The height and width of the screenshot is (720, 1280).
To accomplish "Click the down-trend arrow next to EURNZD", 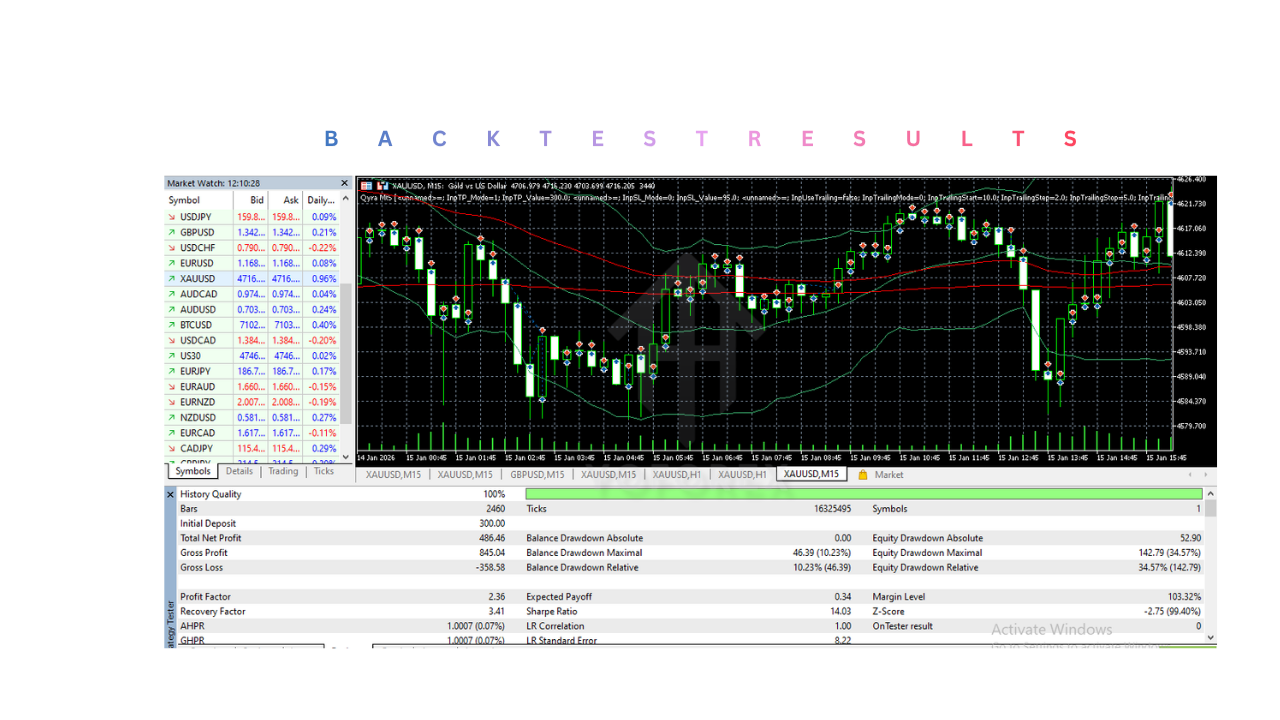I will 174,401.
